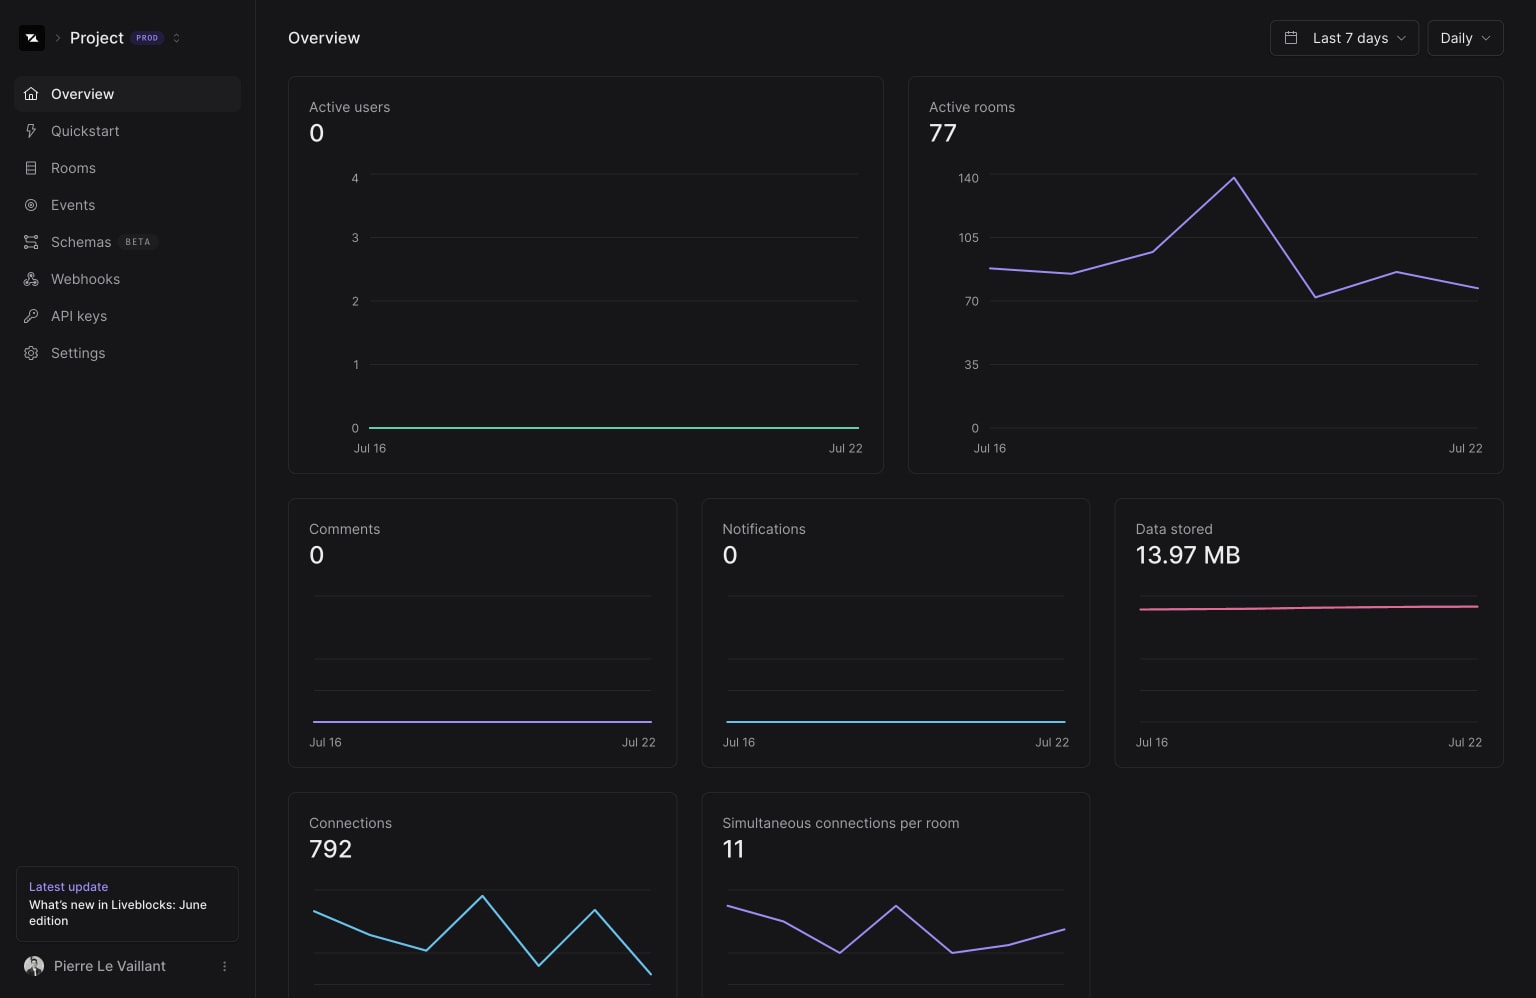Open Schemas beta section
The width and height of the screenshot is (1536, 998).
[x=128, y=242]
